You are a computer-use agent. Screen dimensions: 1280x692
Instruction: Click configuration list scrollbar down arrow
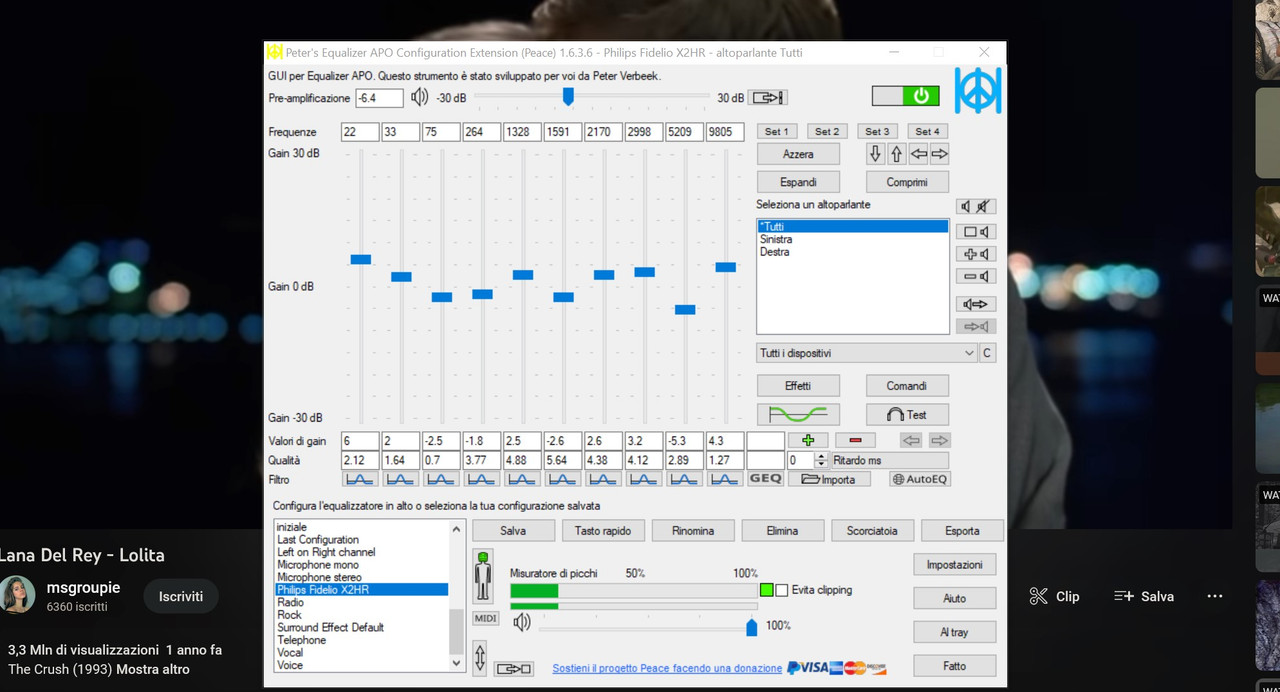(x=457, y=663)
